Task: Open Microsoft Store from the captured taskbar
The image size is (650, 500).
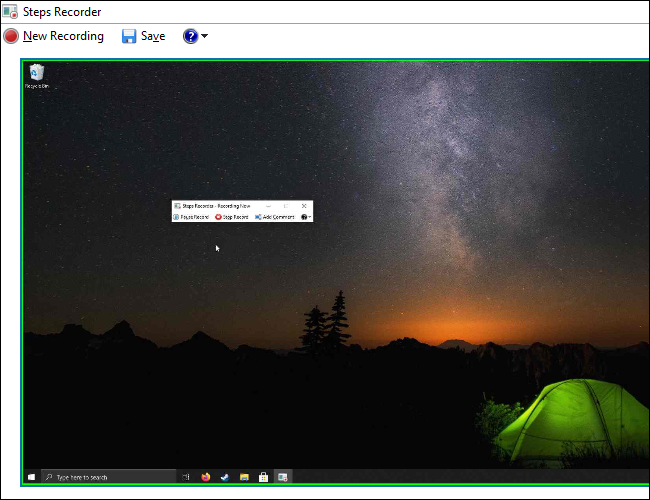Action: click(x=263, y=477)
